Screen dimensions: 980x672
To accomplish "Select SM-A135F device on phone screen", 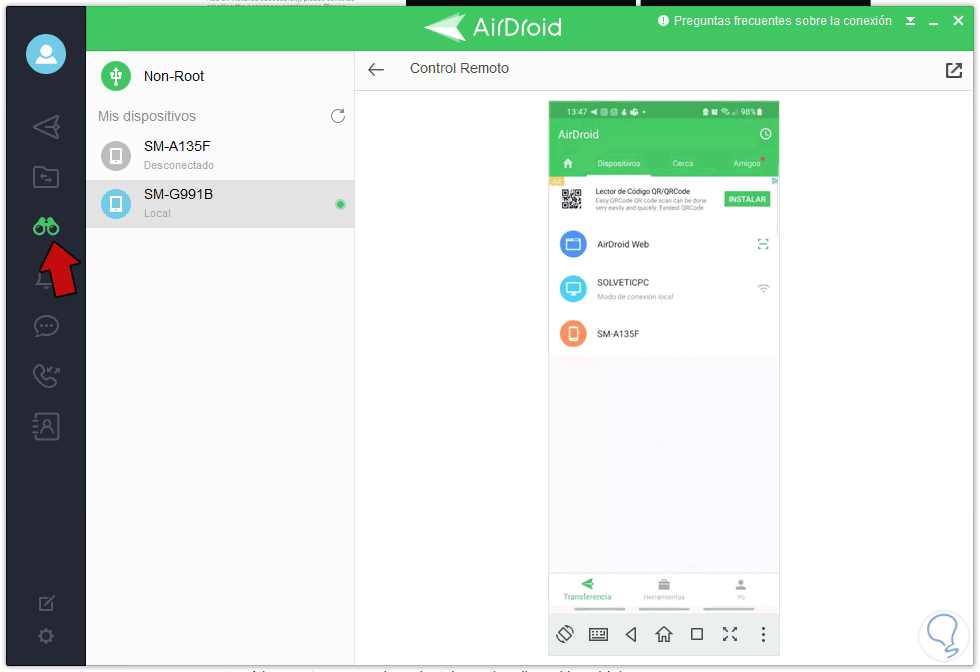I will click(x=664, y=333).
